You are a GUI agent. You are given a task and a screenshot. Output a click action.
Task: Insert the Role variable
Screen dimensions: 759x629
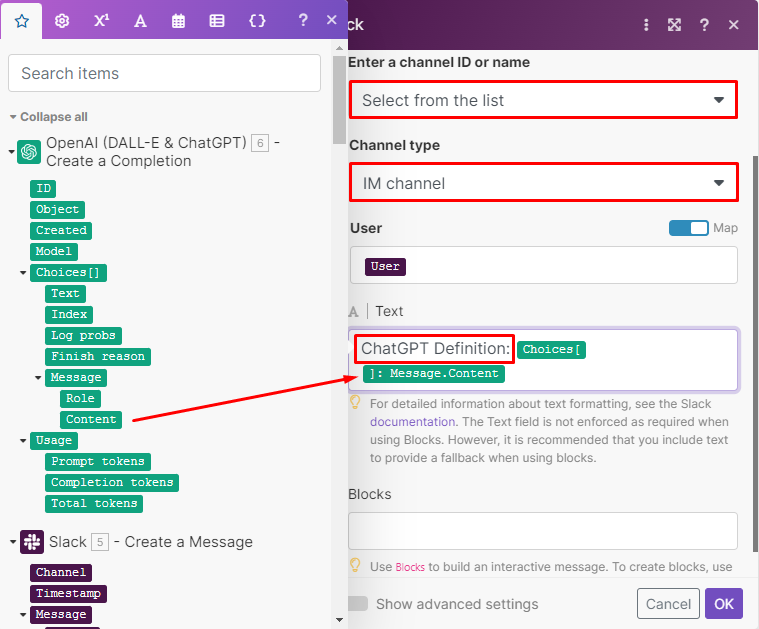click(x=80, y=399)
